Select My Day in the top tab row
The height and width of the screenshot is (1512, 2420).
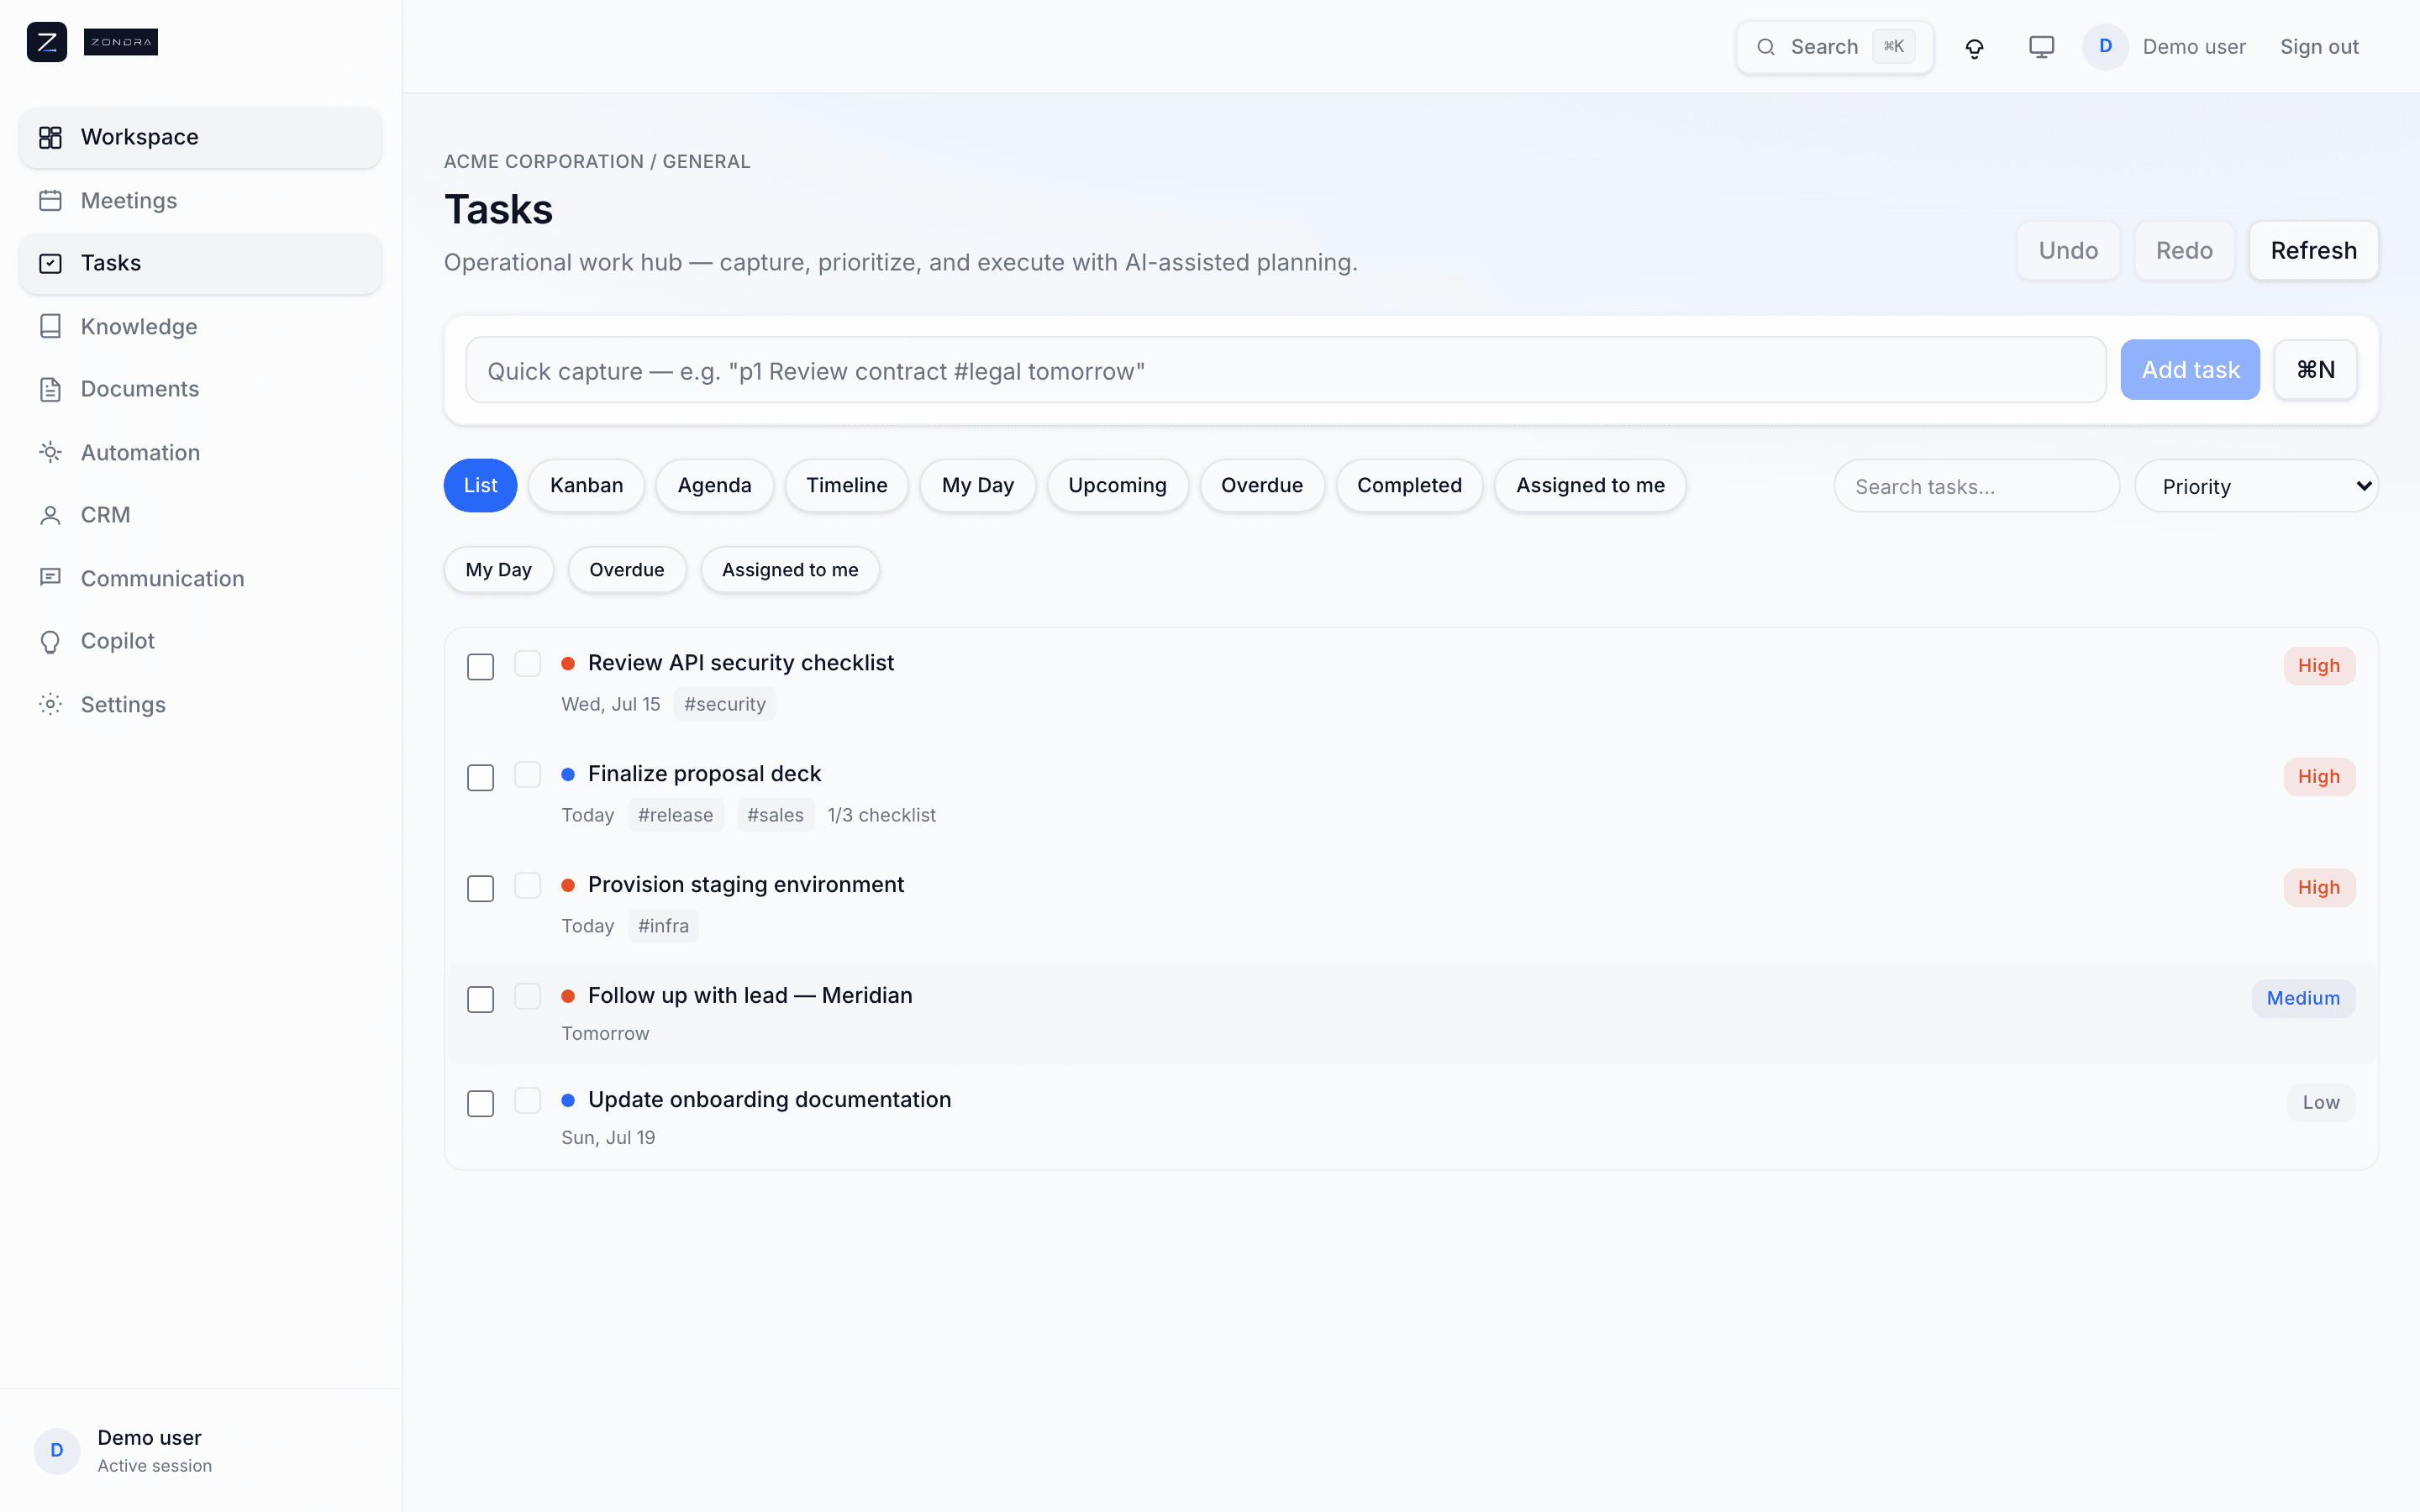(977, 485)
